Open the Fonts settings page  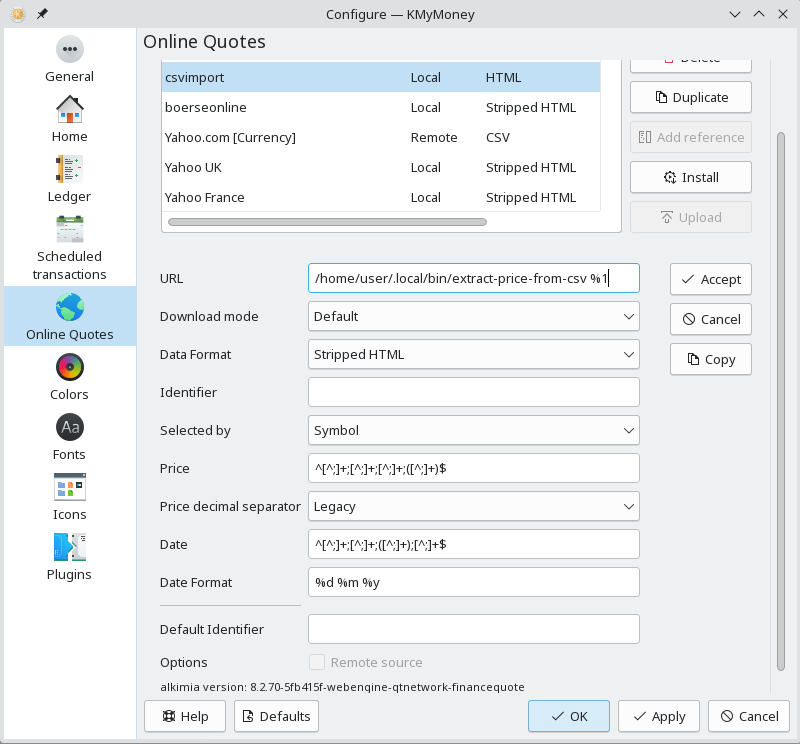[x=69, y=437]
